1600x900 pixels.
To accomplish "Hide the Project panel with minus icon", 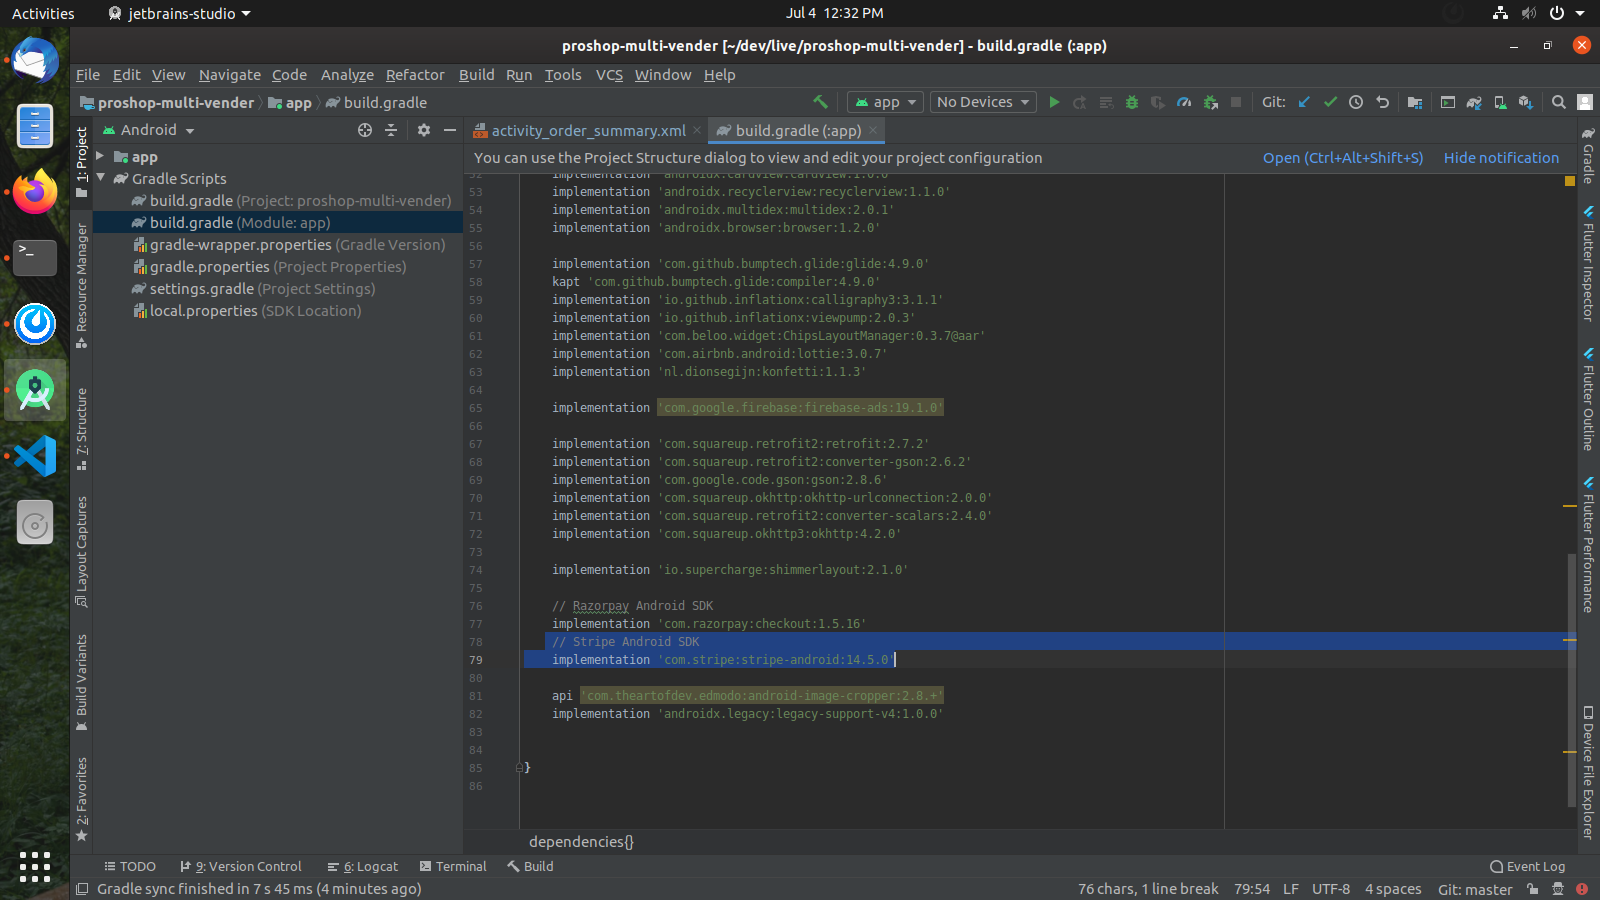I will pos(450,130).
